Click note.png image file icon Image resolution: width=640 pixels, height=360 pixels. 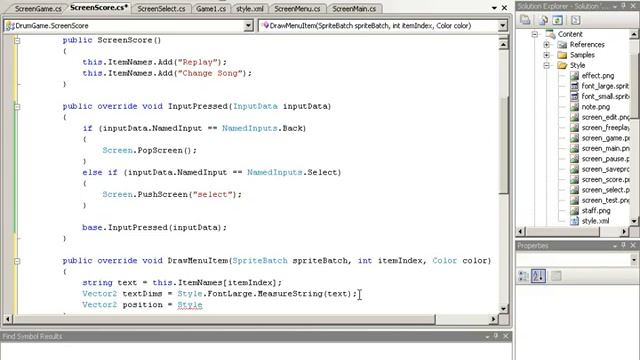point(574,107)
